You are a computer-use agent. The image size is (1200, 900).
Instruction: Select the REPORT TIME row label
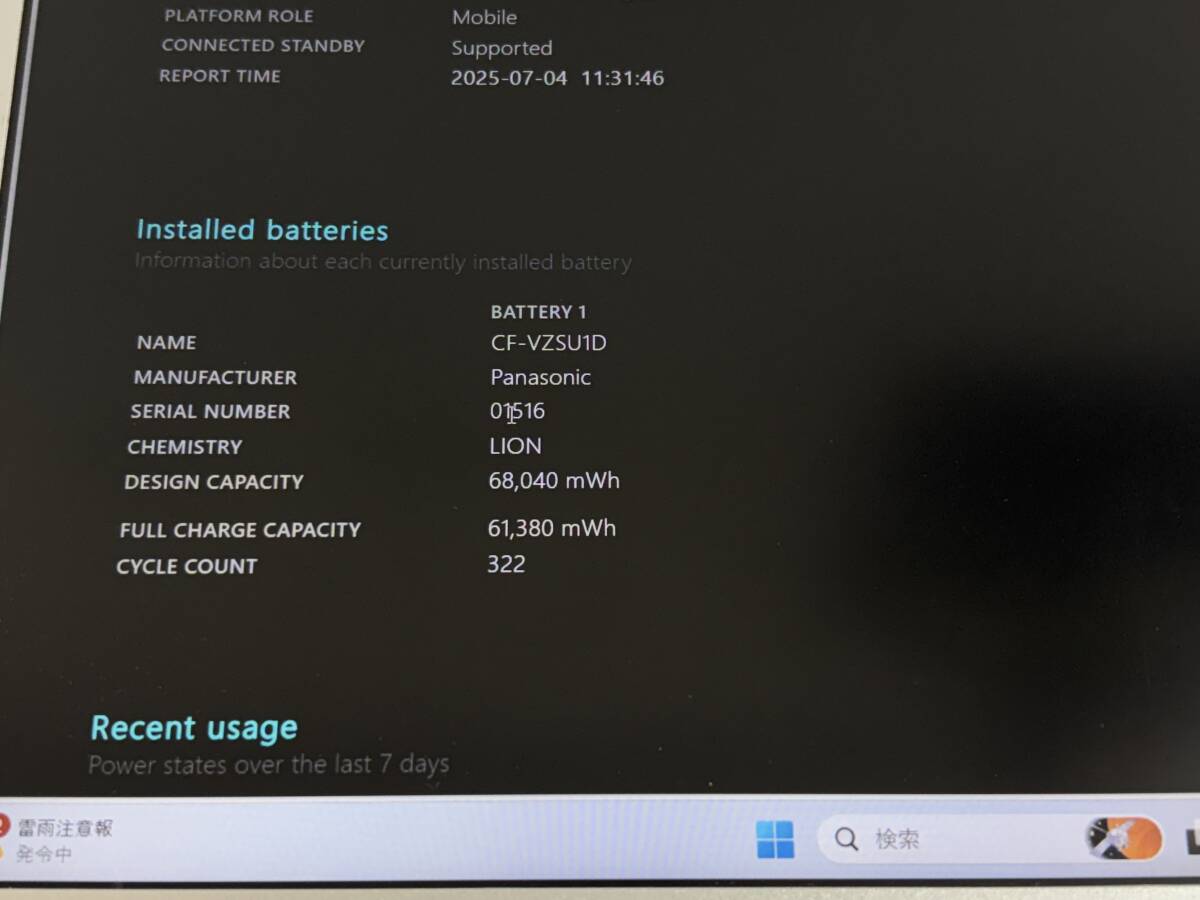coord(219,76)
